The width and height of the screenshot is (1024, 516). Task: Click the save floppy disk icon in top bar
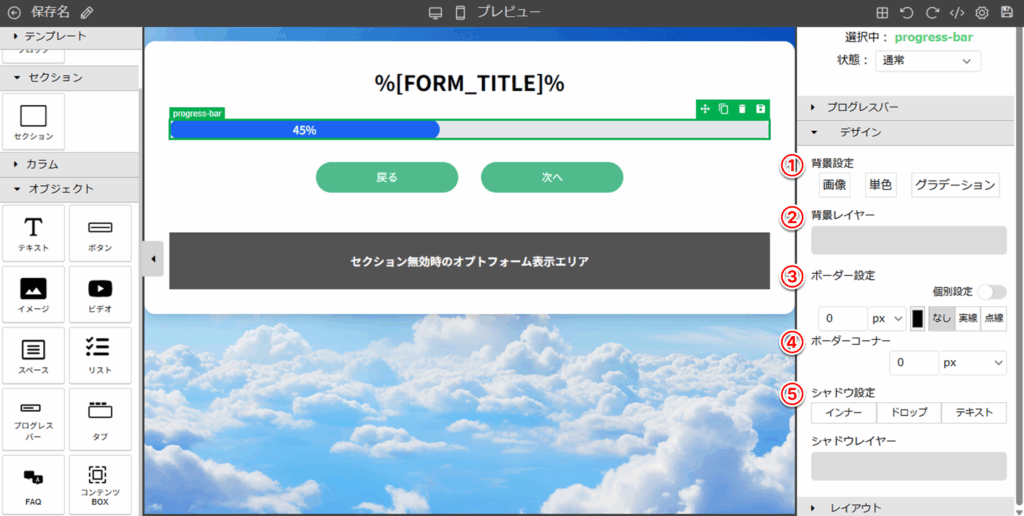click(x=1006, y=13)
